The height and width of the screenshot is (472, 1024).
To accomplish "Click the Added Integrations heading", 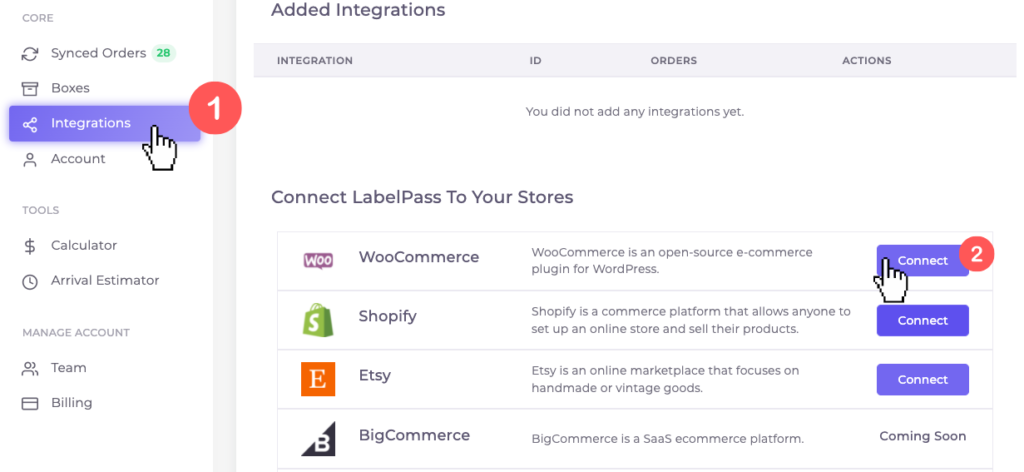I will click(x=358, y=10).
